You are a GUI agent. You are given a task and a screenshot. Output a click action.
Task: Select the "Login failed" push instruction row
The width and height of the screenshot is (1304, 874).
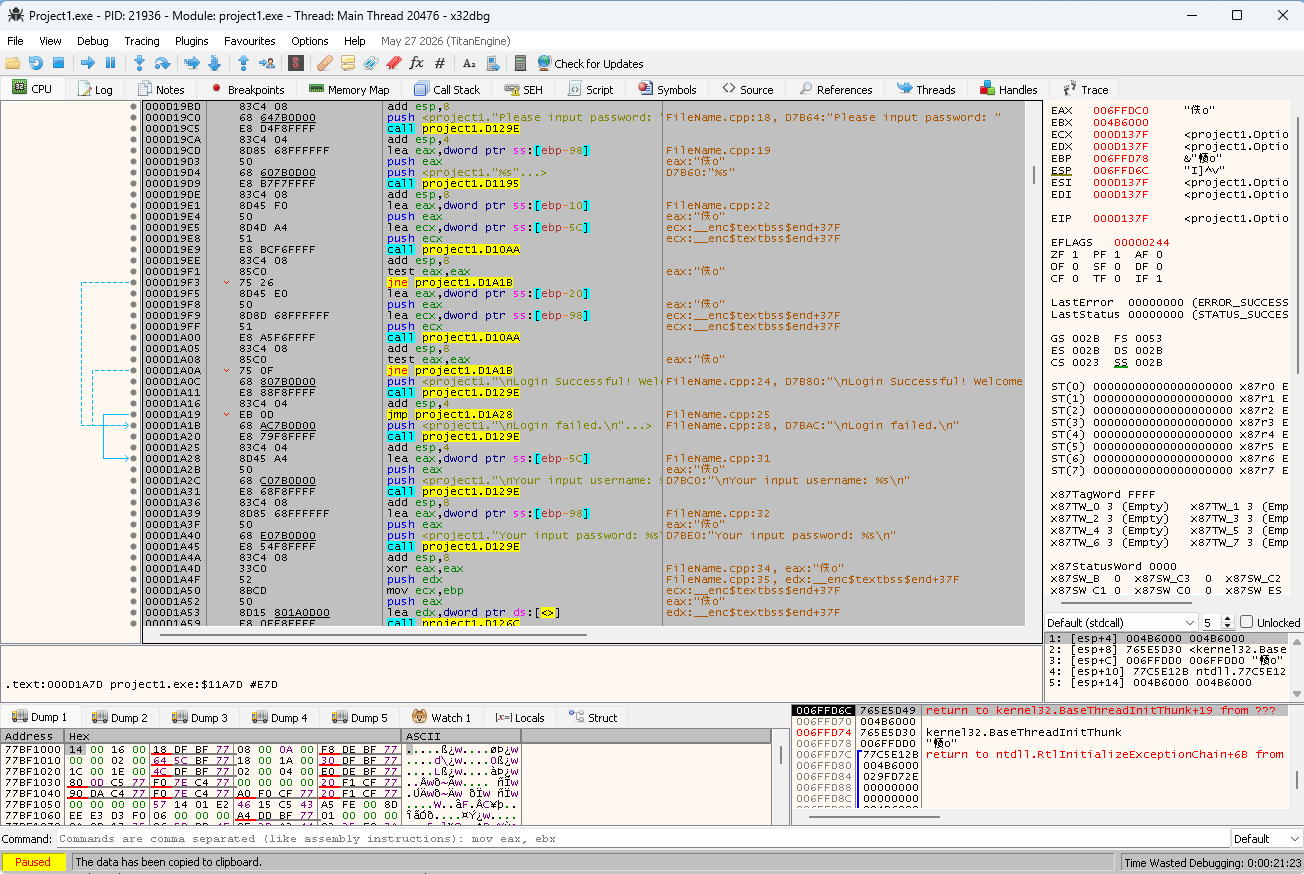[583, 425]
